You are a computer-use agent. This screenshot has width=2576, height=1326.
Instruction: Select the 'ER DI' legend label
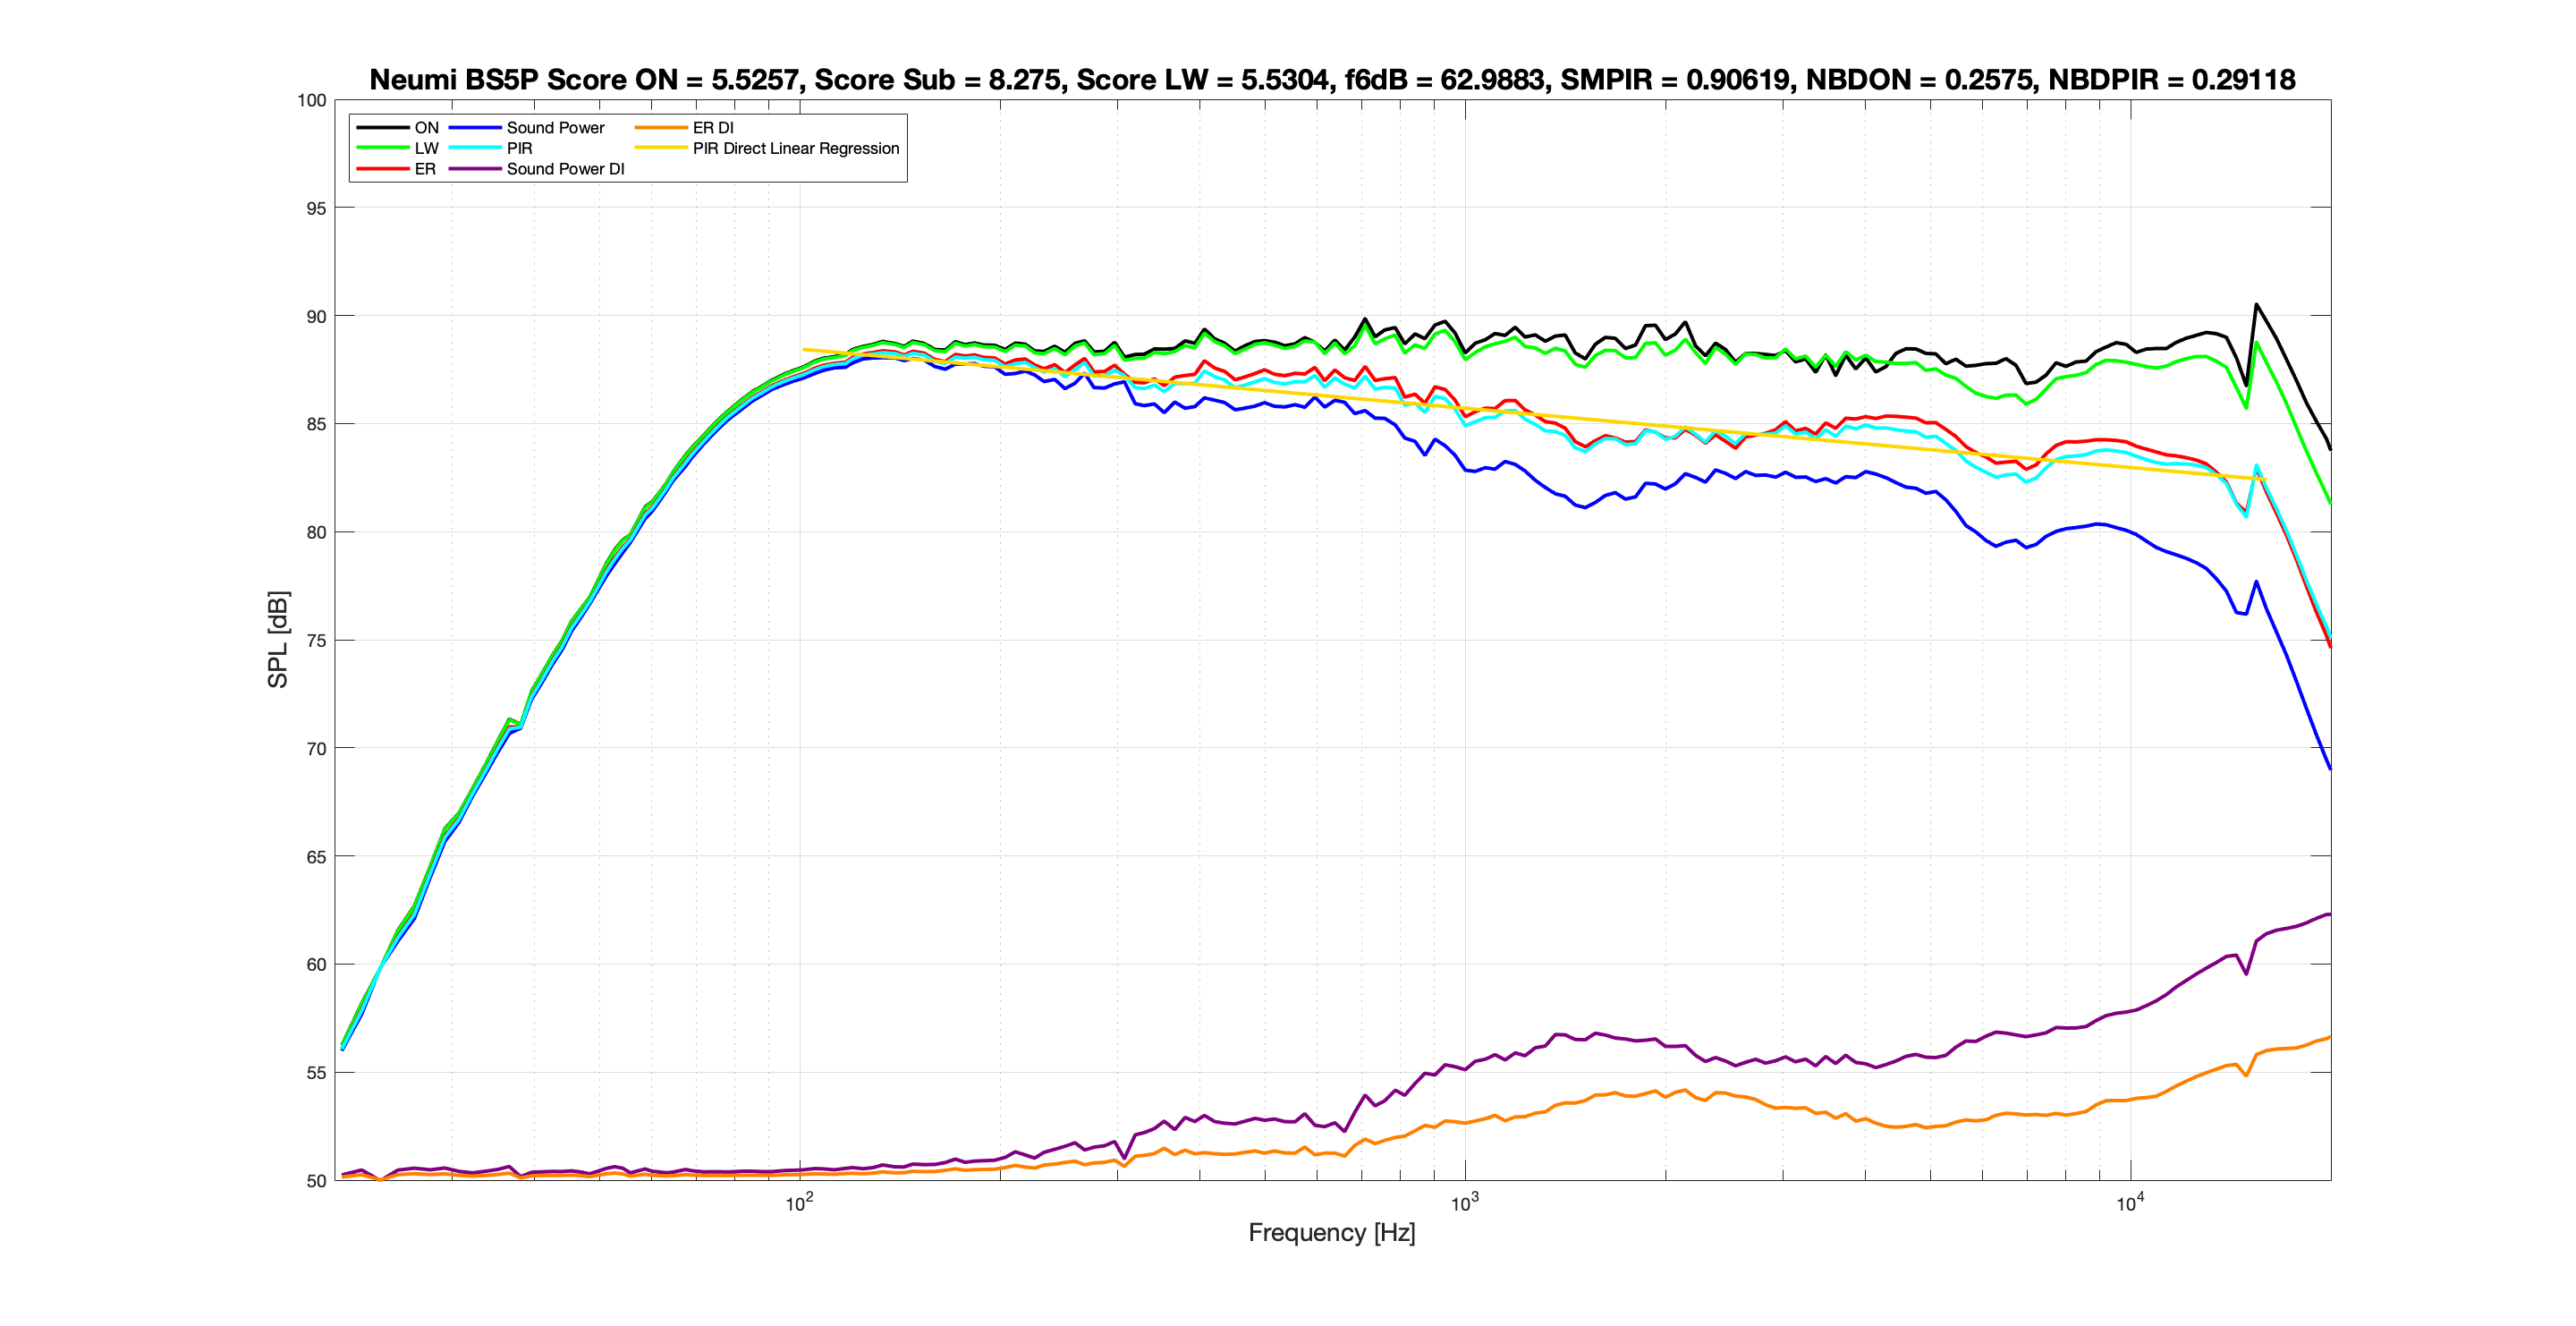coord(713,128)
